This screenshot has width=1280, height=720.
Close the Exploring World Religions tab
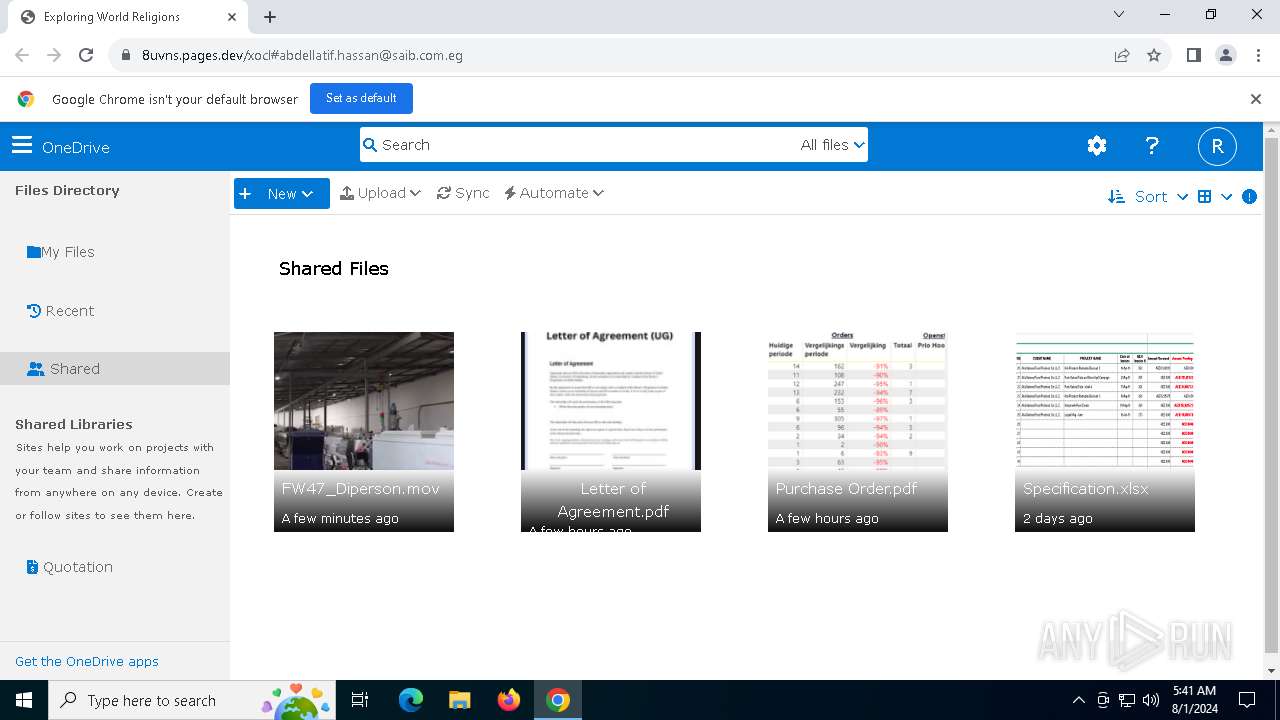coord(232,17)
